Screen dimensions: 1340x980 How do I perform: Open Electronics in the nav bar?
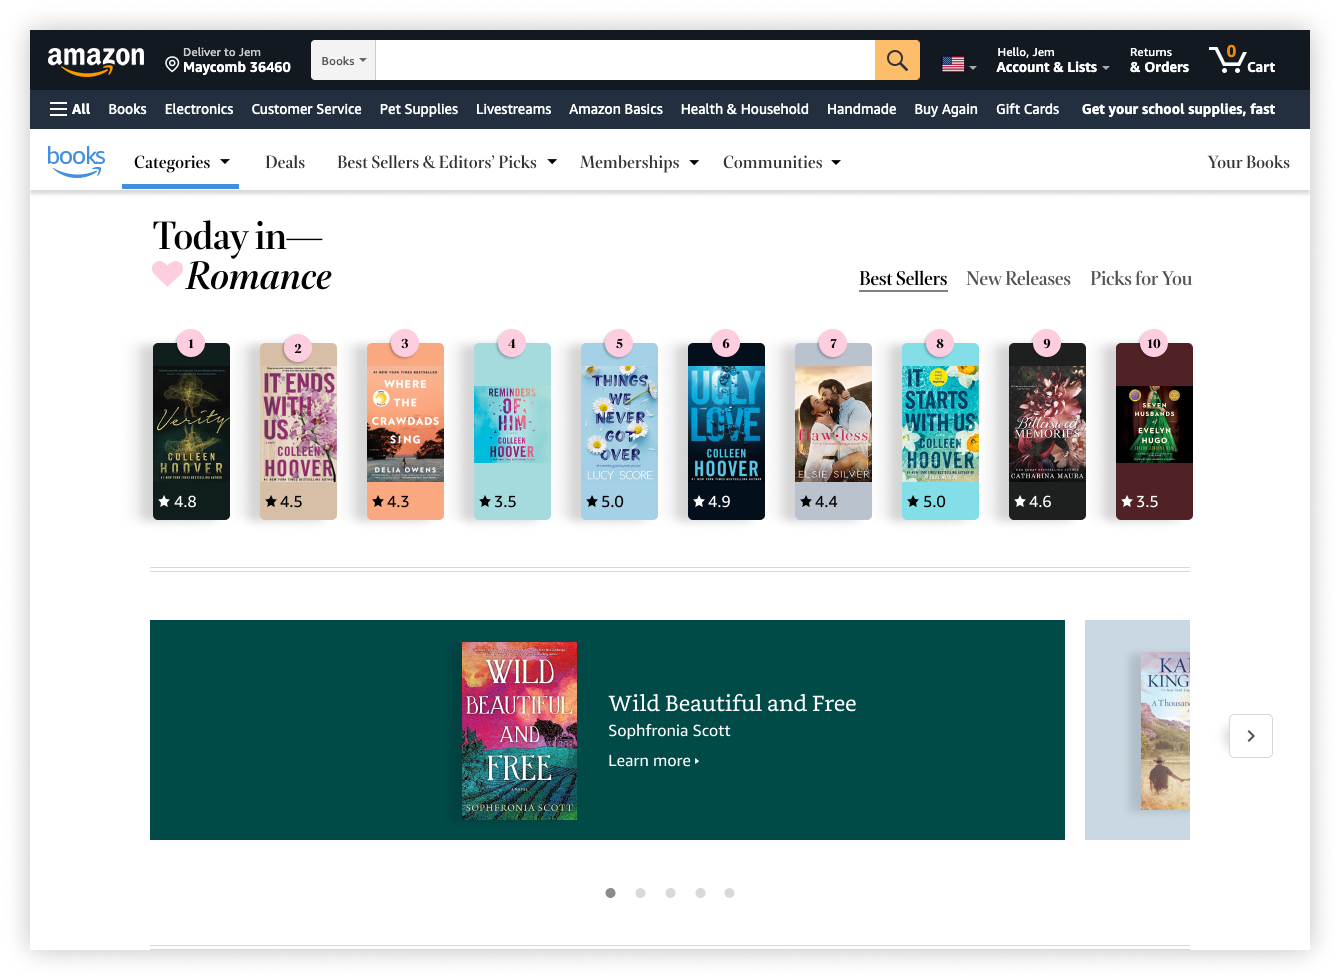199,109
